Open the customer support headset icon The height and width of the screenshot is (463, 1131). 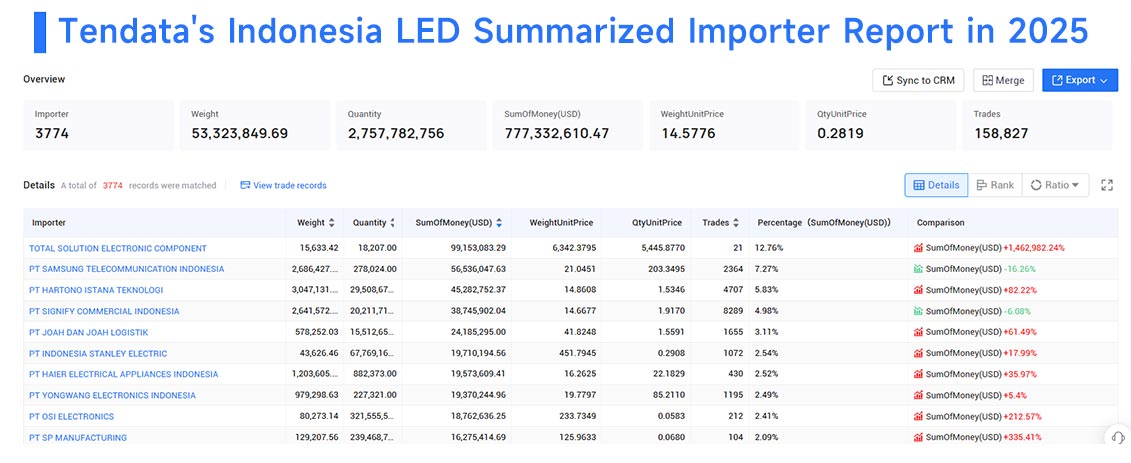(1117, 436)
